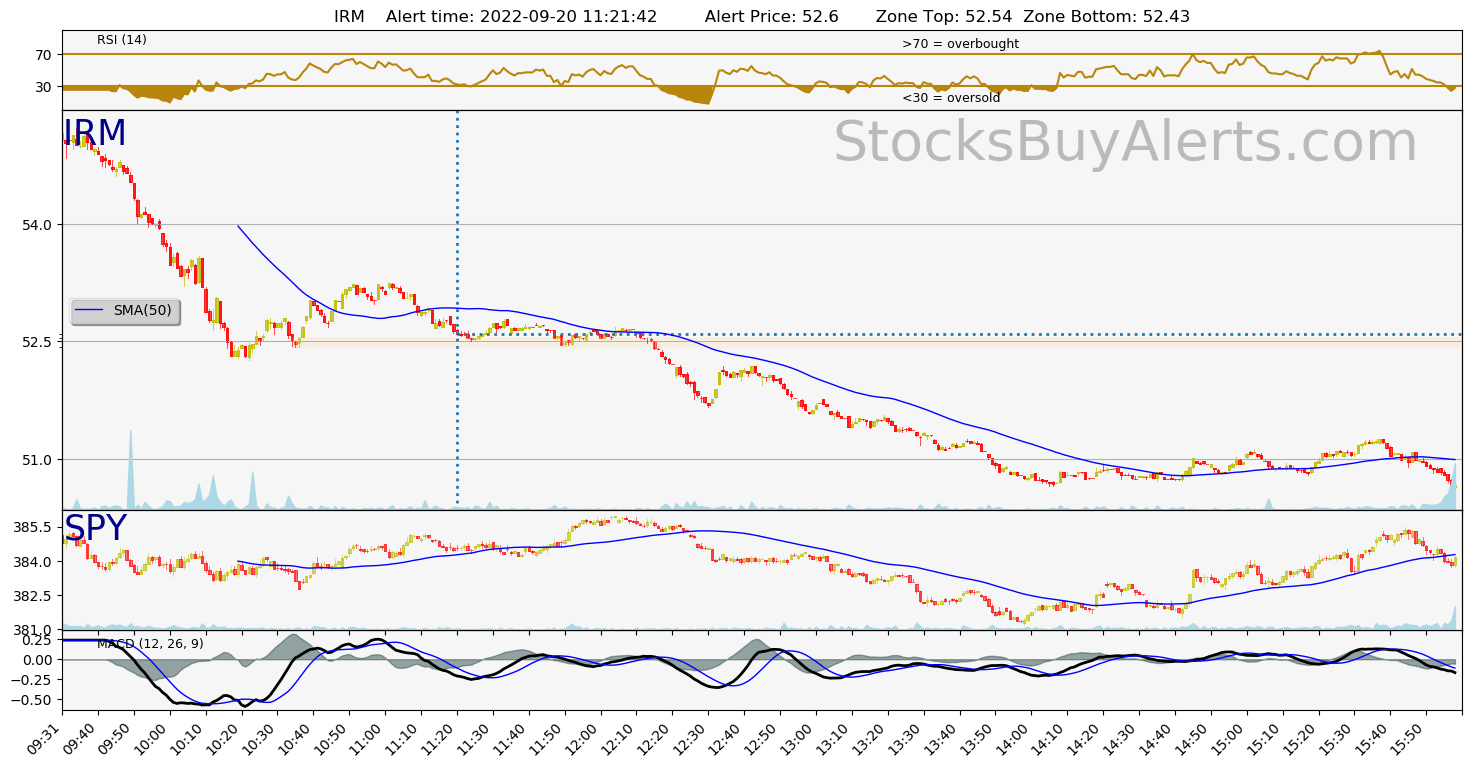This screenshot has width=1476, height=768.
Task: Click the SPY ticker label
Action: click(96, 529)
